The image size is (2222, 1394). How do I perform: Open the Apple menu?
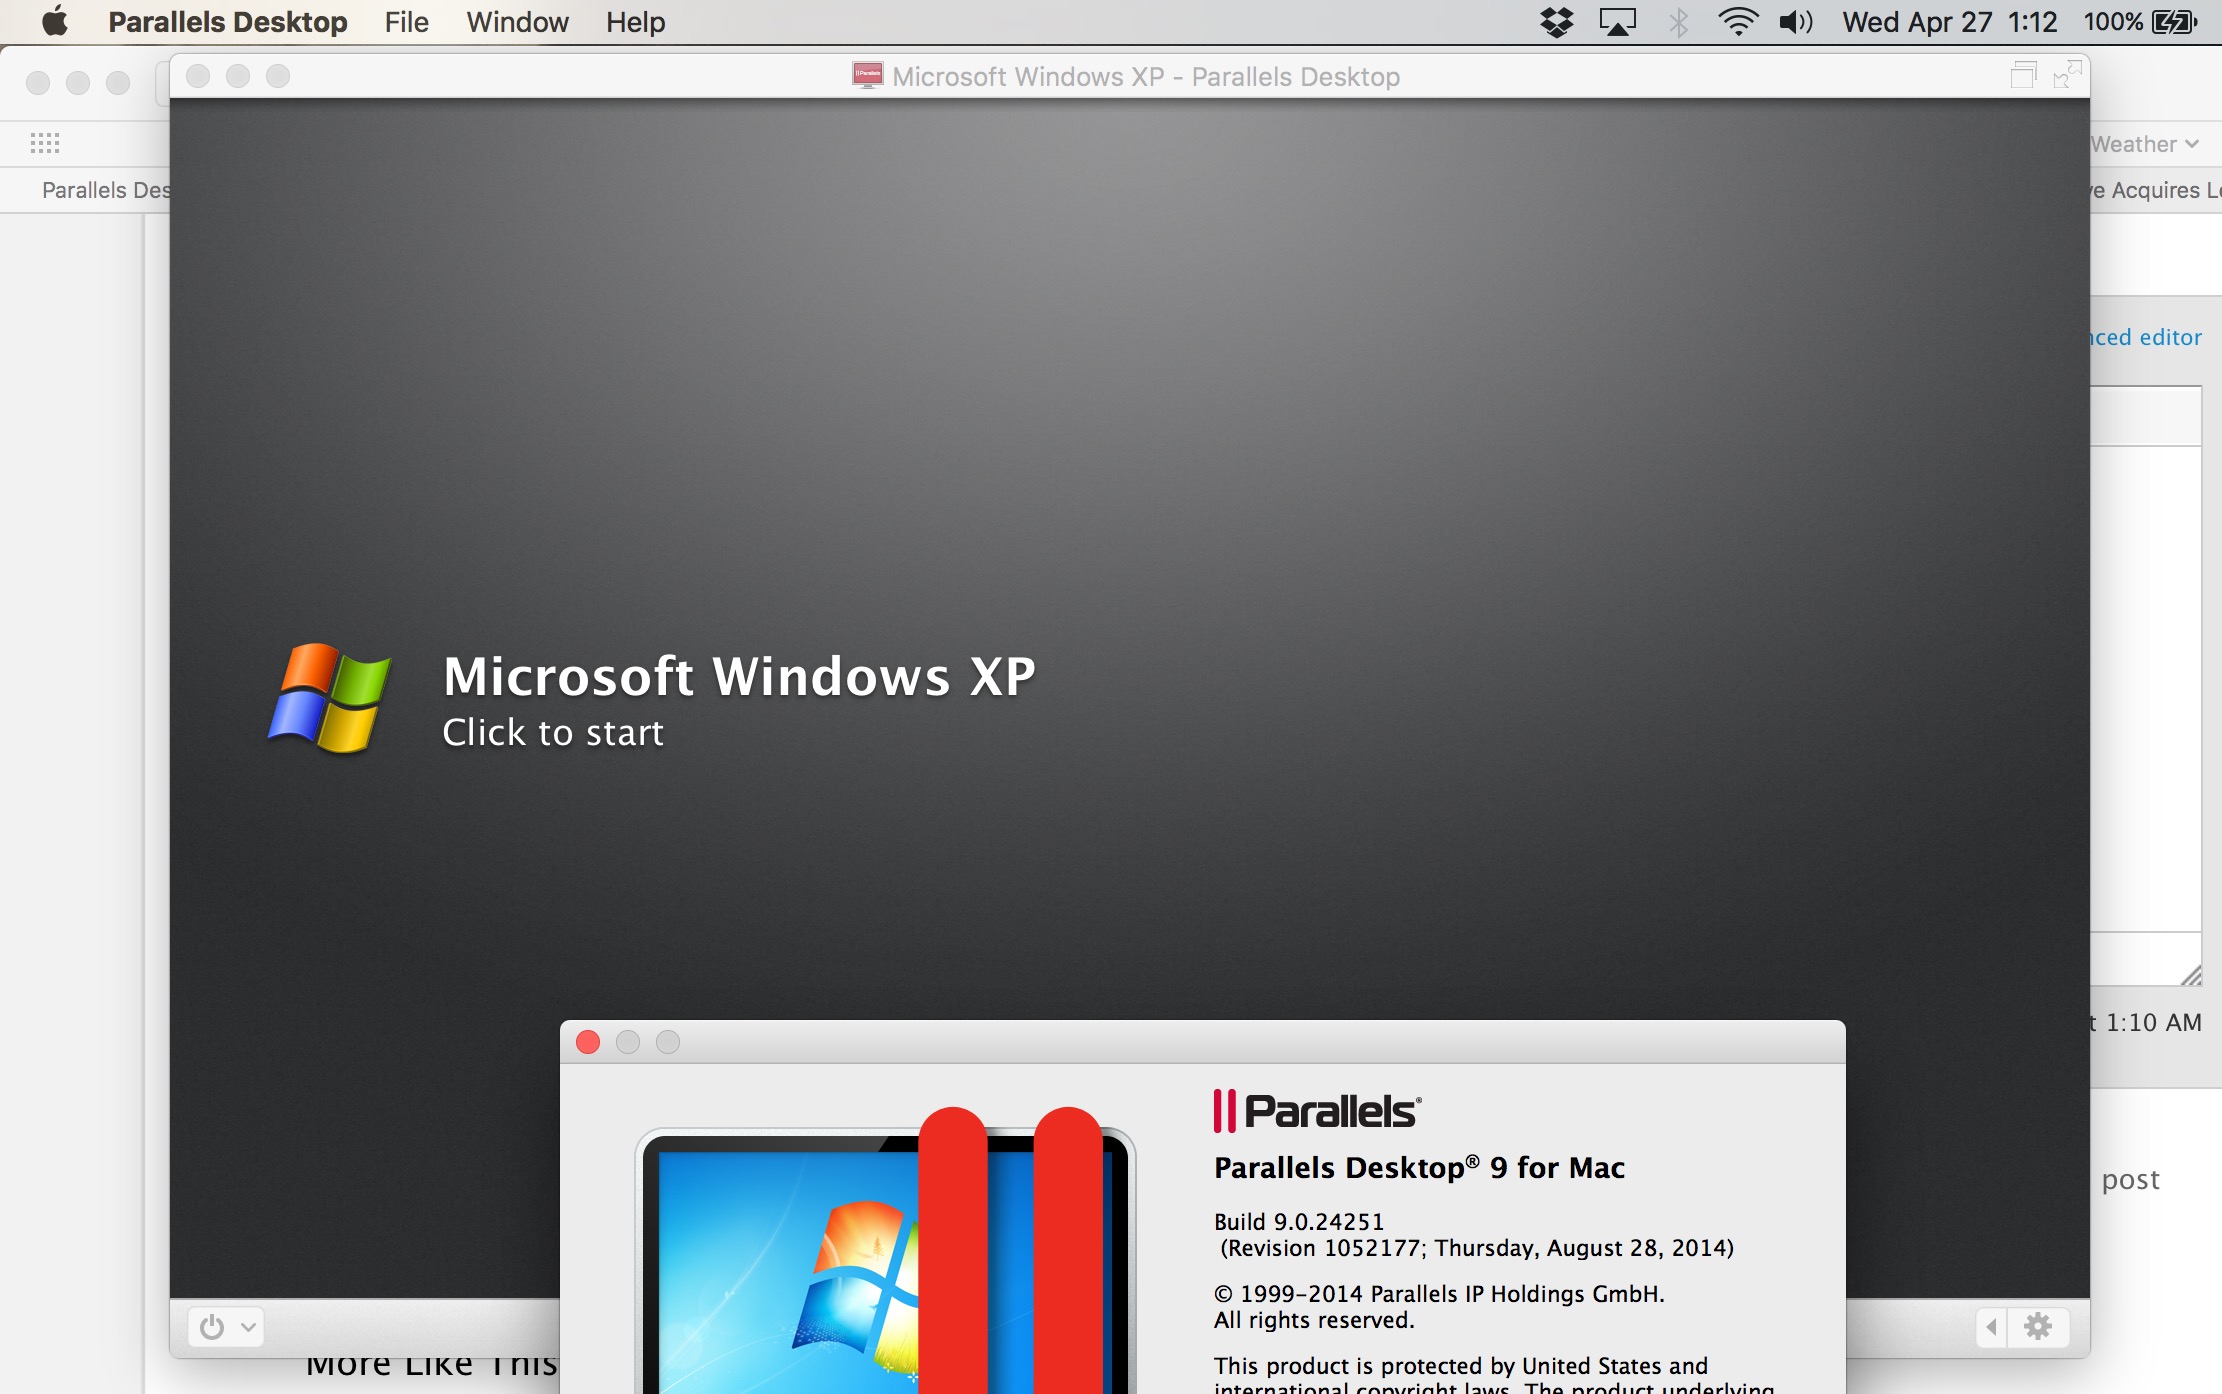55,22
